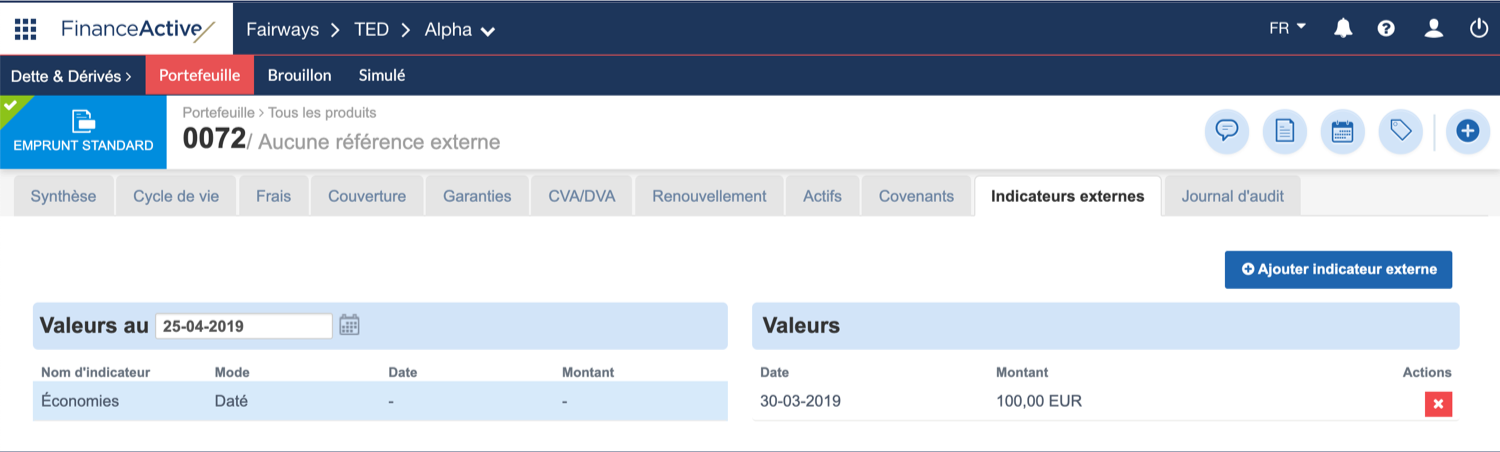Click the Valeurs au date field
This screenshot has height=452, width=1500.
pyautogui.click(x=243, y=326)
